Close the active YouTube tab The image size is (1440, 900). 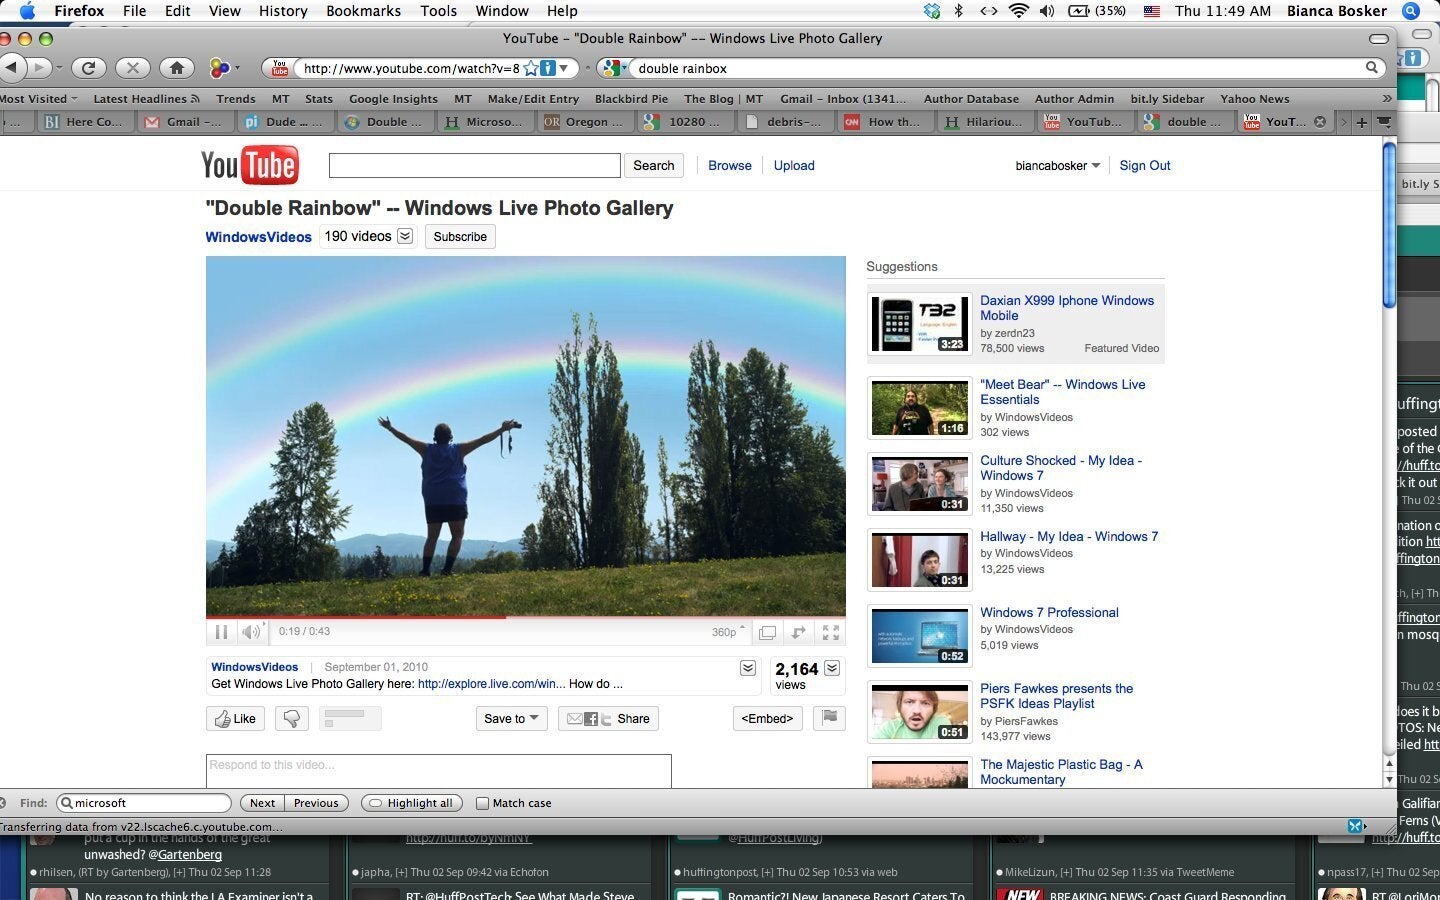pyautogui.click(x=1320, y=122)
